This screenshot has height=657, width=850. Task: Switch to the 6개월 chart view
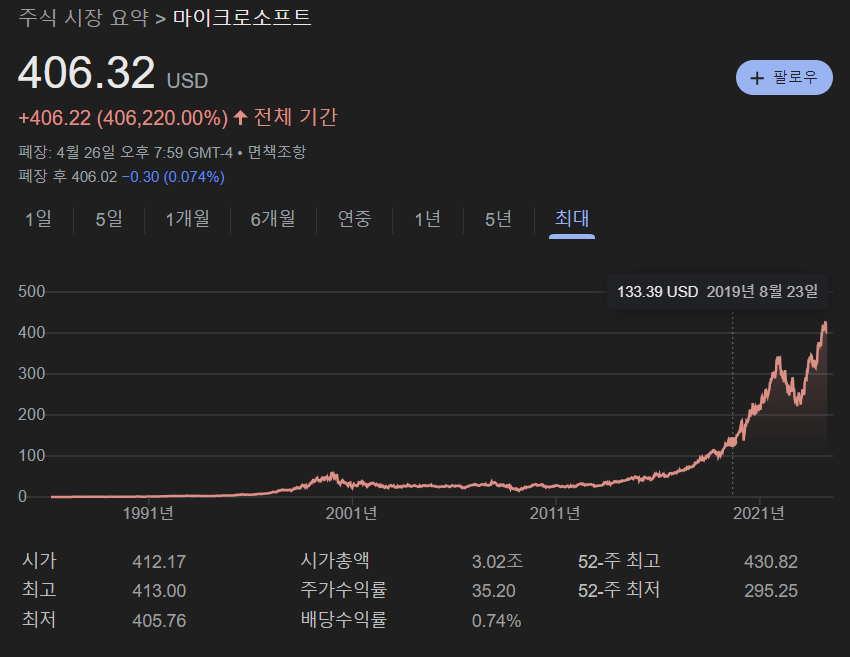(272, 219)
